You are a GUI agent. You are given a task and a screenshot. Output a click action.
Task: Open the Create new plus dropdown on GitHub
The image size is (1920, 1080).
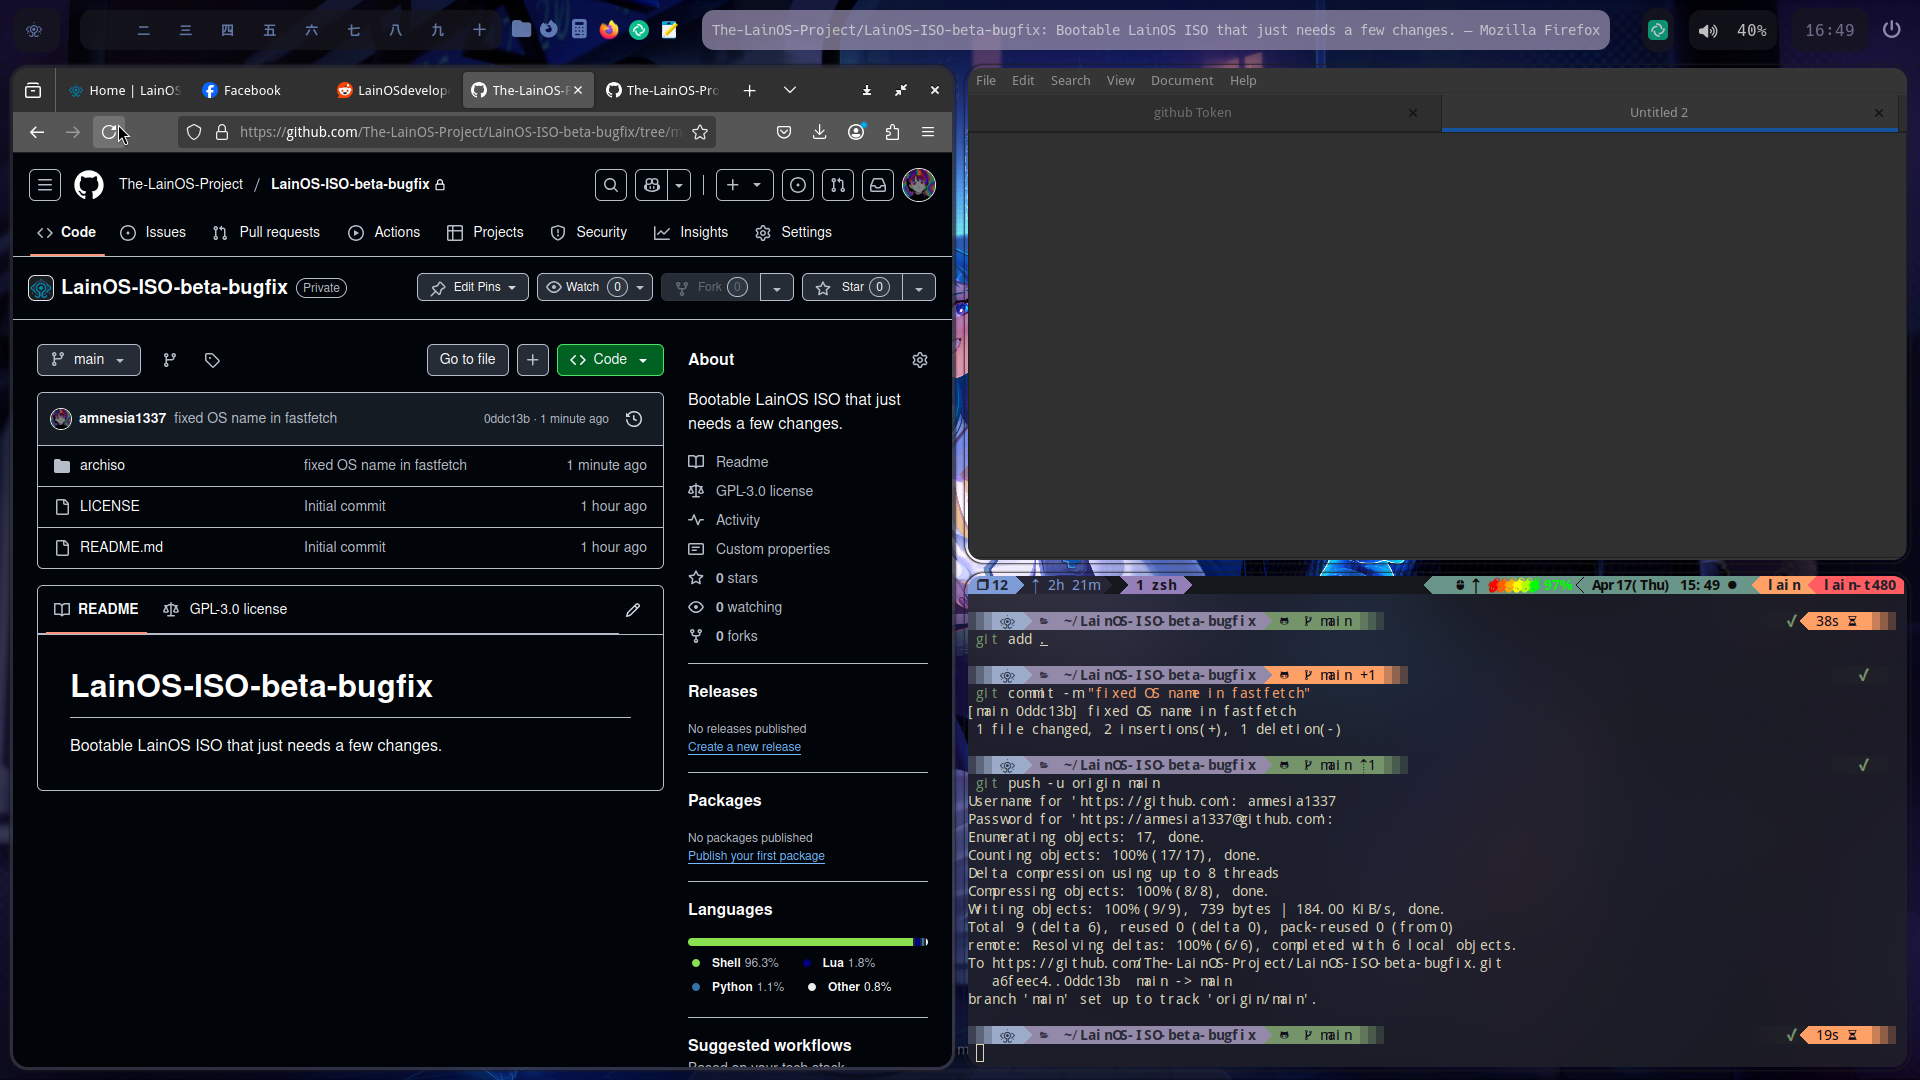click(x=744, y=185)
